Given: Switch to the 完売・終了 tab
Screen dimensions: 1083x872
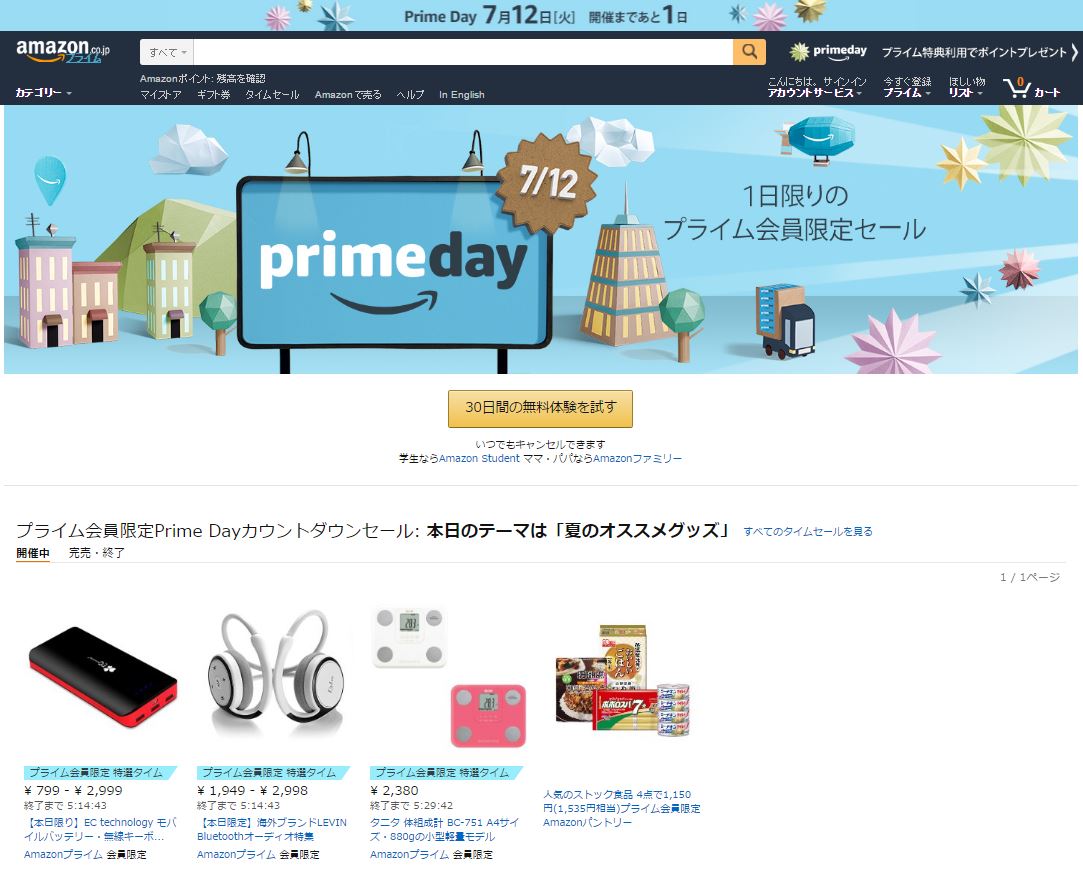Looking at the screenshot, I should [x=97, y=552].
